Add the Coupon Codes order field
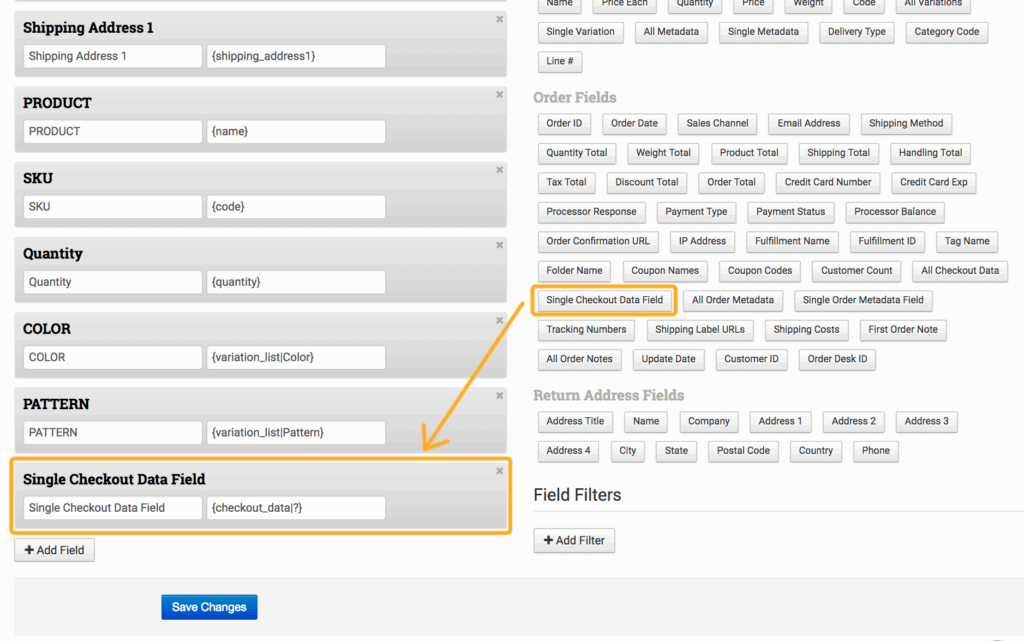Screen dimensions: 1024x641 click(759, 270)
